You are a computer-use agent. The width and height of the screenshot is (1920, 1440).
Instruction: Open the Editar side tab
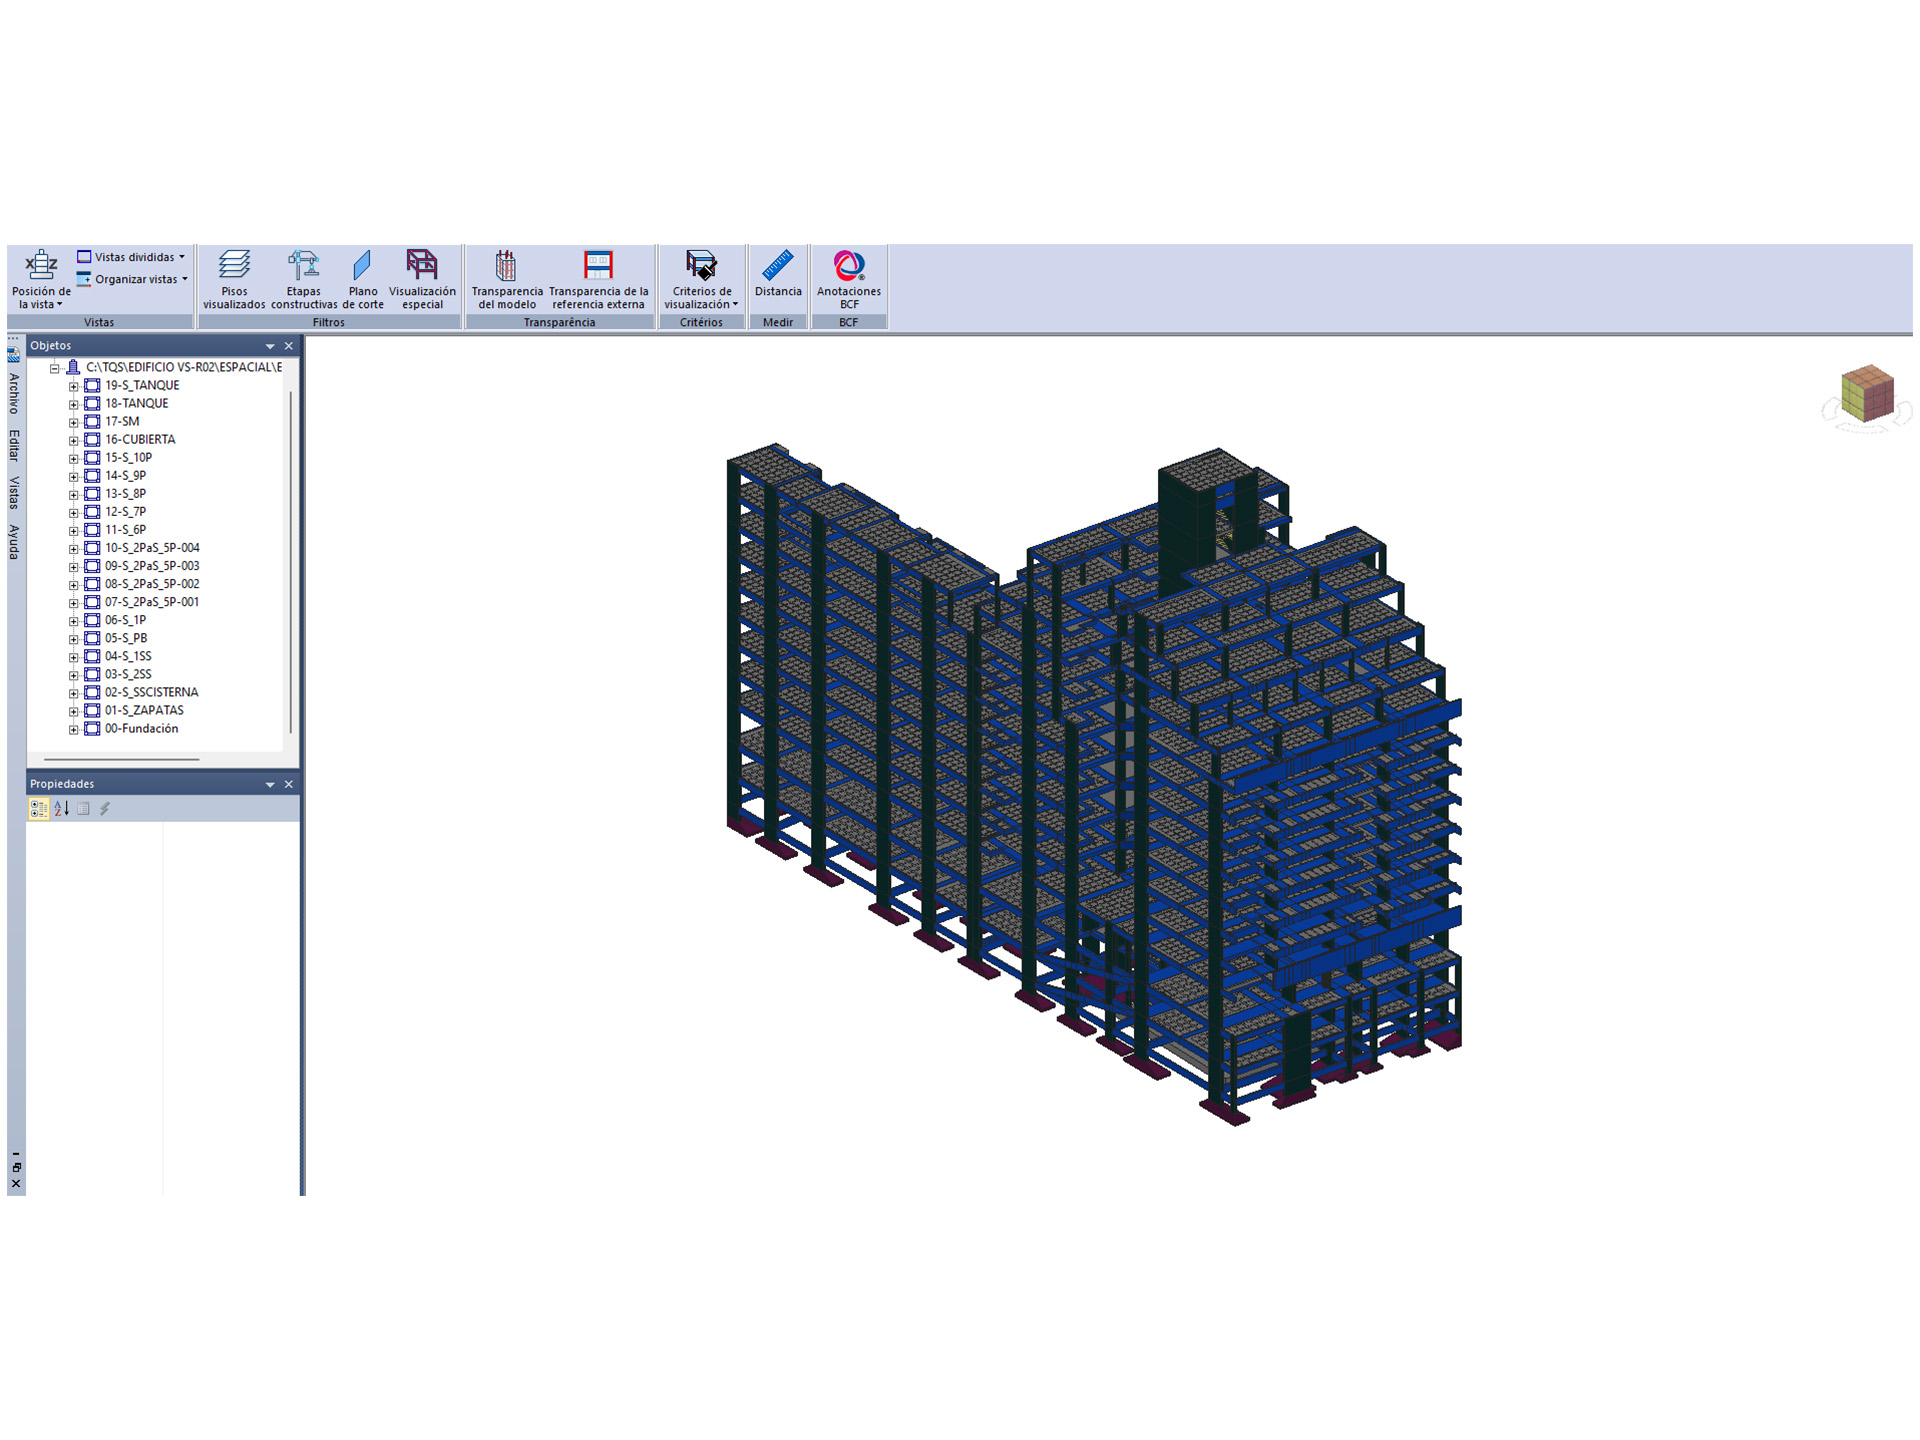coord(14,445)
